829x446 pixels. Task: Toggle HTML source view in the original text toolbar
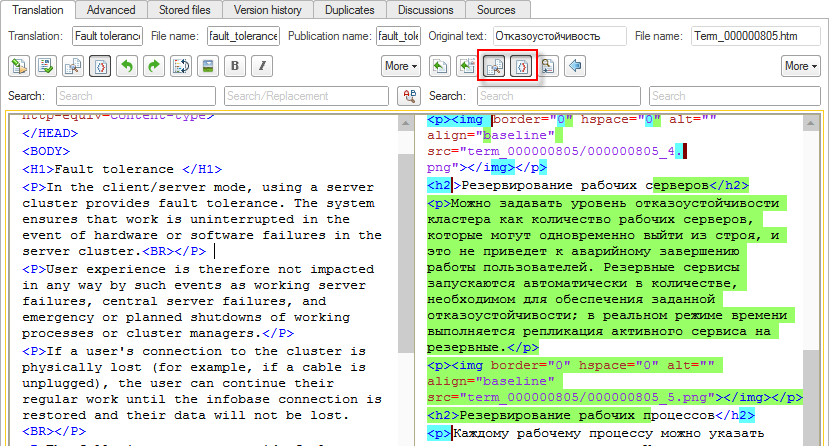[521, 66]
